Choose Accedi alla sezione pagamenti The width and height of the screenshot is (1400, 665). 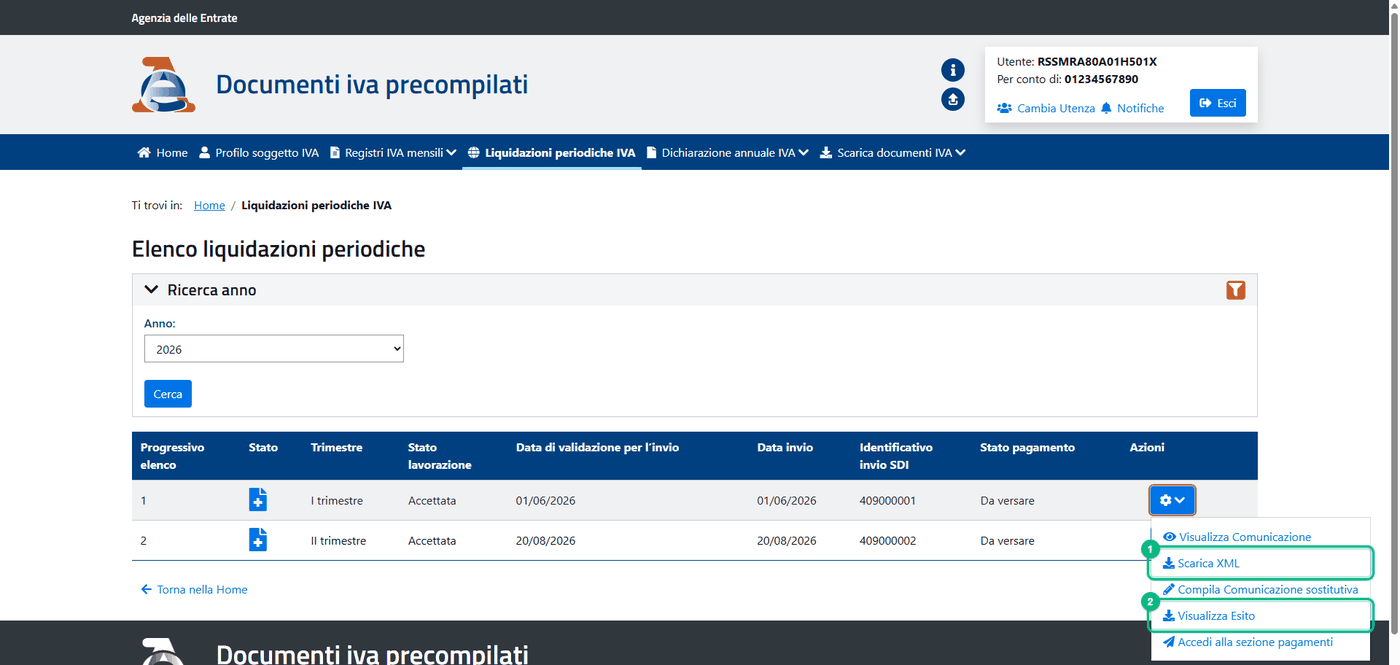tap(1248, 642)
